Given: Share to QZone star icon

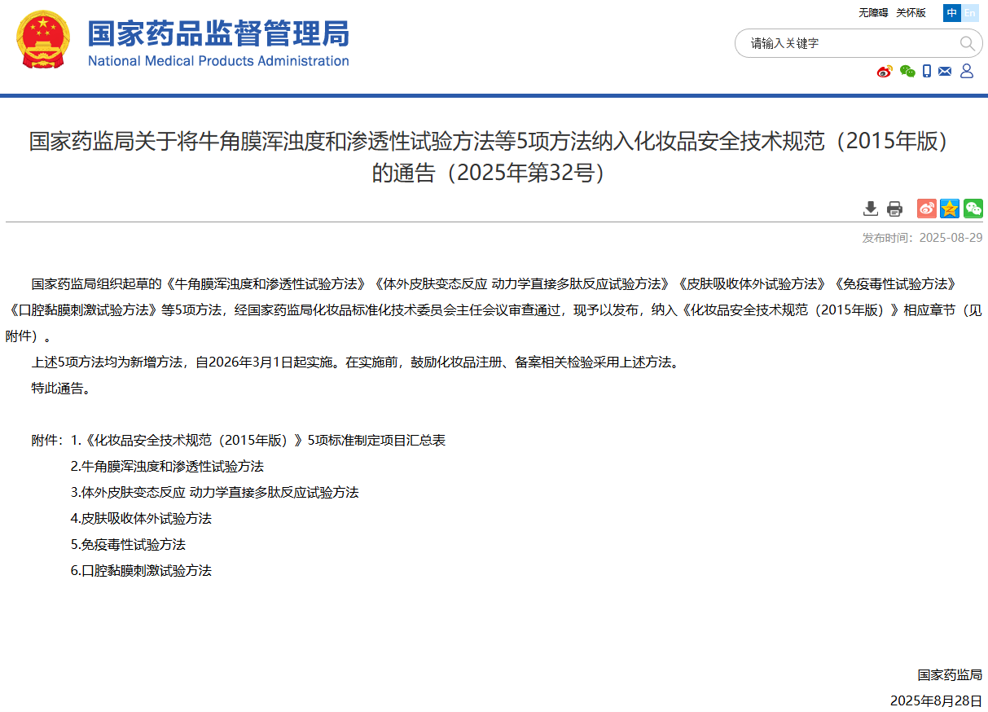Looking at the screenshot, I should click(x=950, y=209).
